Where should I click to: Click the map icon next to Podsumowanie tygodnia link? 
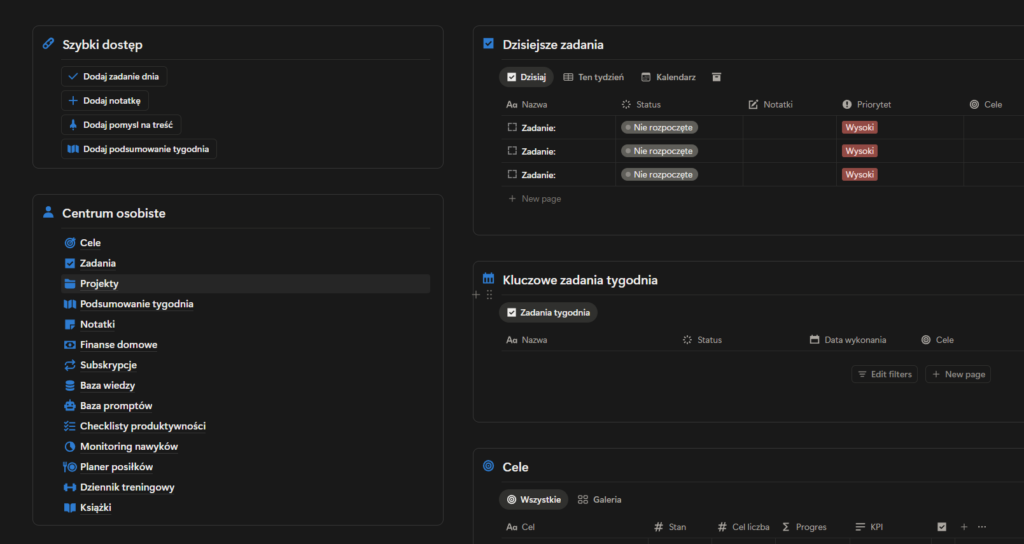click(x=70, y=304)
